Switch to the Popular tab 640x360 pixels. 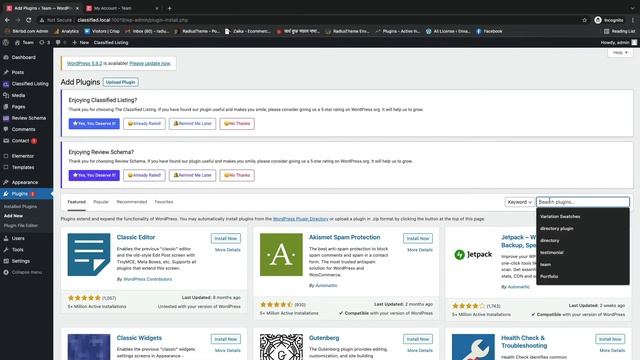[x=101, y=202]
